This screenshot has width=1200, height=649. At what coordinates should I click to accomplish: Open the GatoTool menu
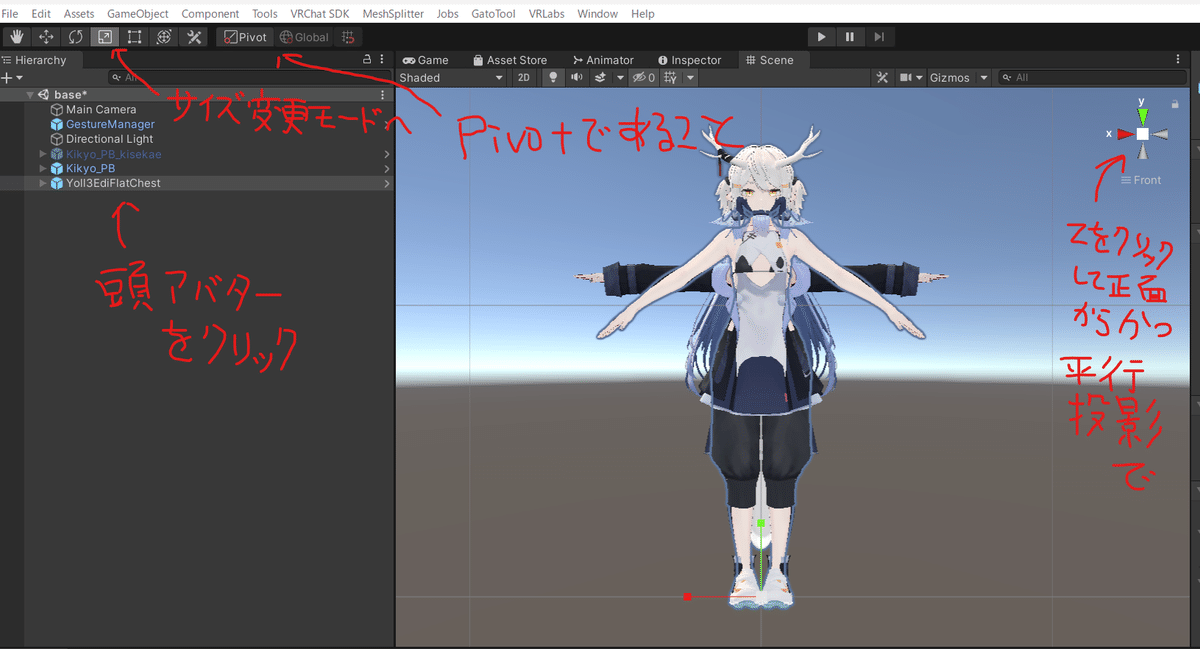pos(494,14)
